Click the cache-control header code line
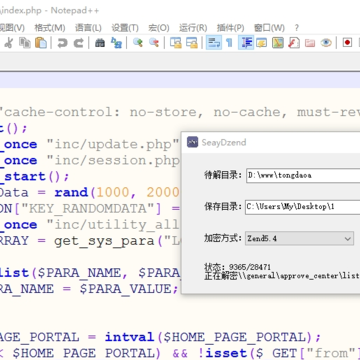The image size is (360, 360). (x=180, y=112)
